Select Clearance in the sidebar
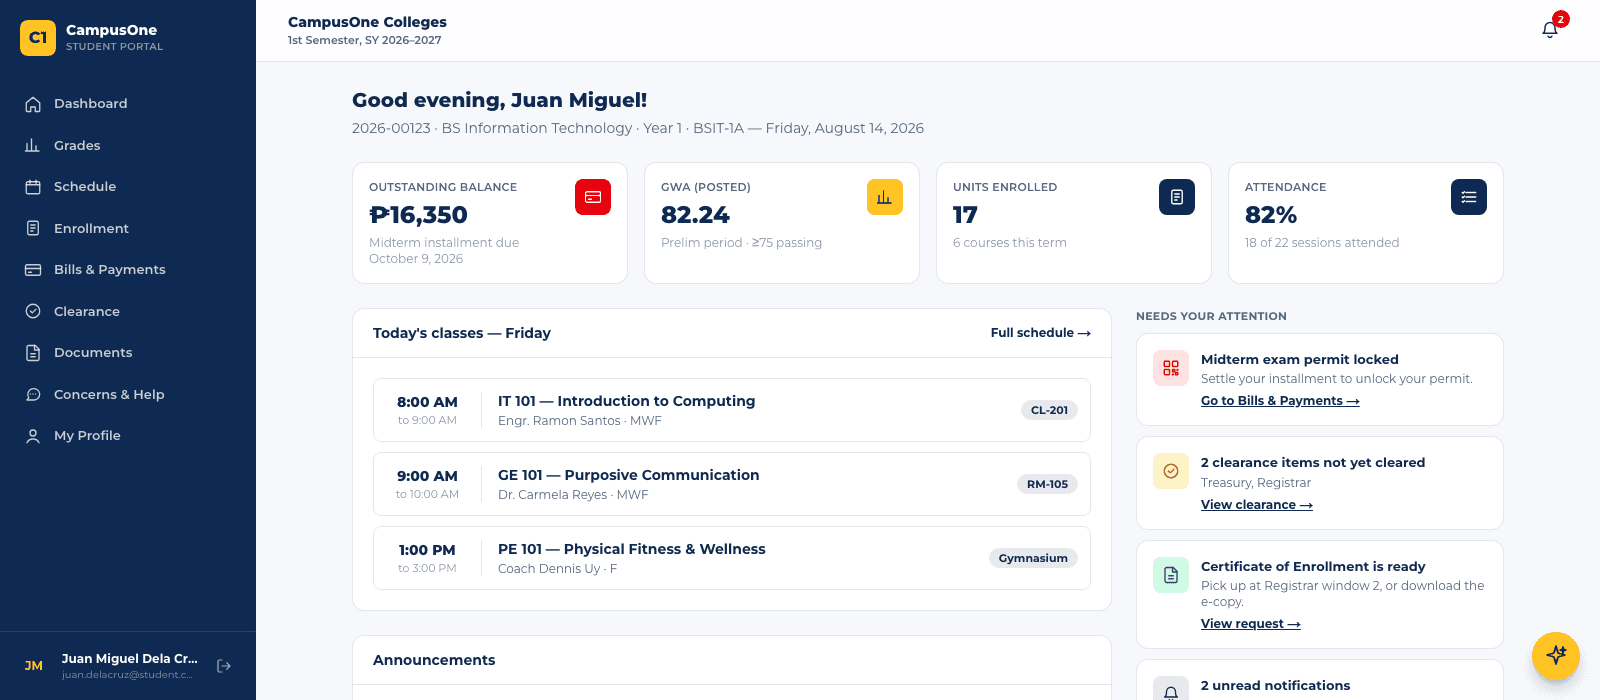Image resolution: width=1600 pixels, height=700 pixels. tap(128, 311)
